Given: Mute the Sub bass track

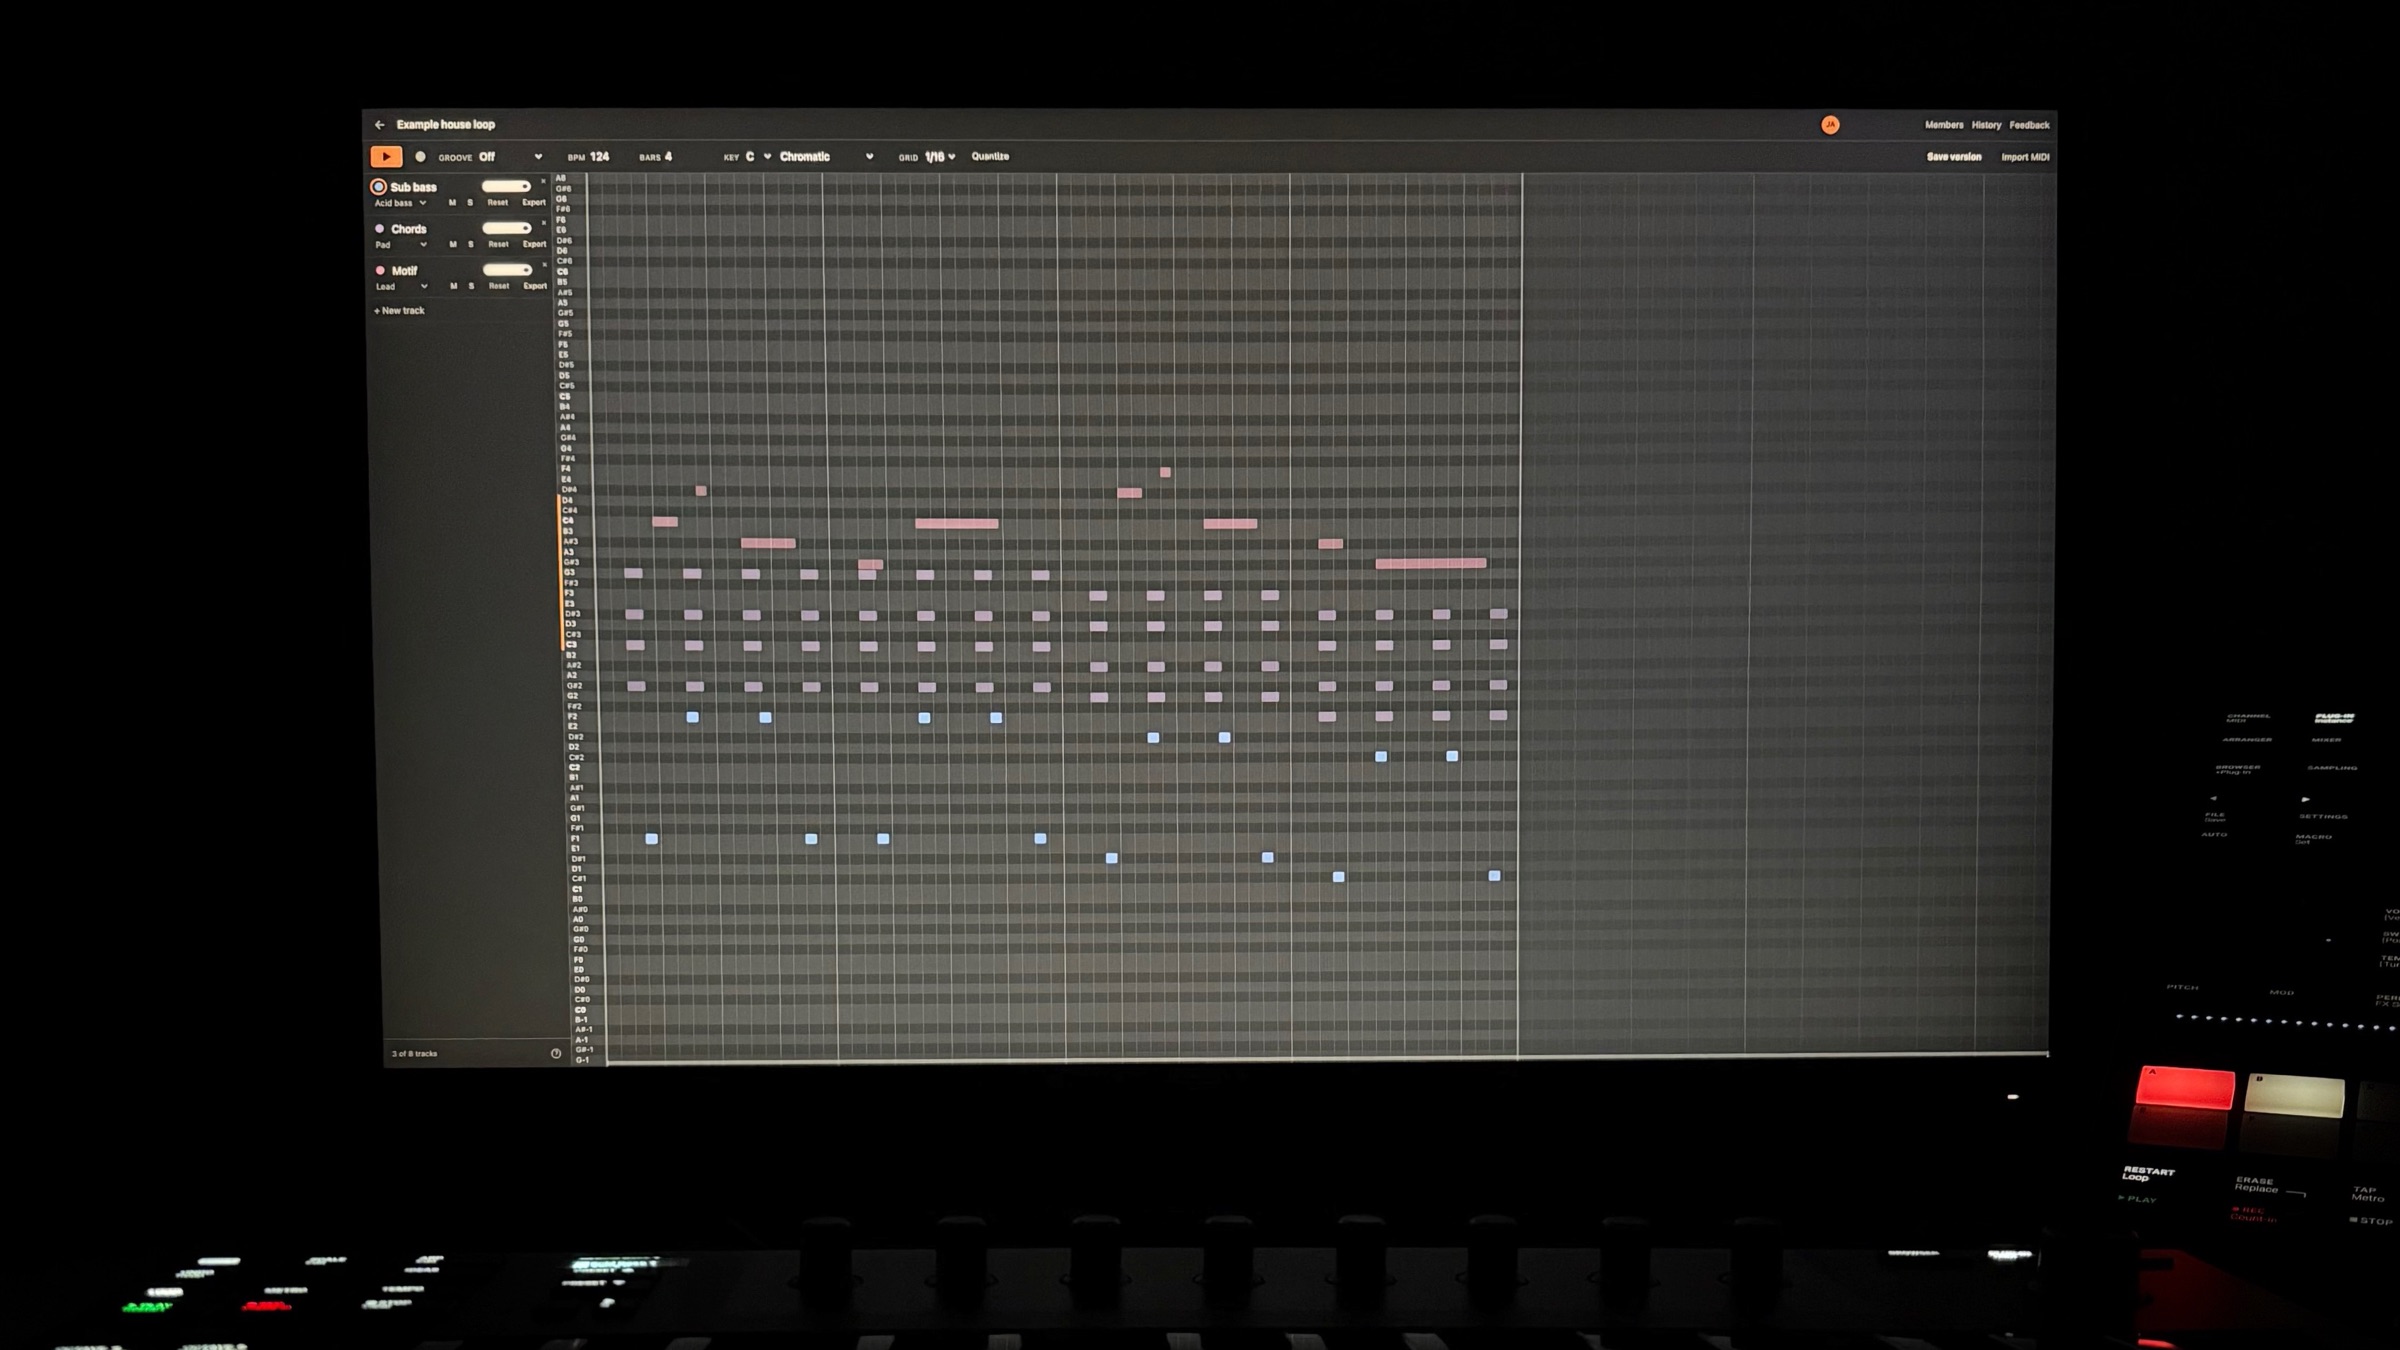Looking at the screenshot, I should tap(452, 203).
